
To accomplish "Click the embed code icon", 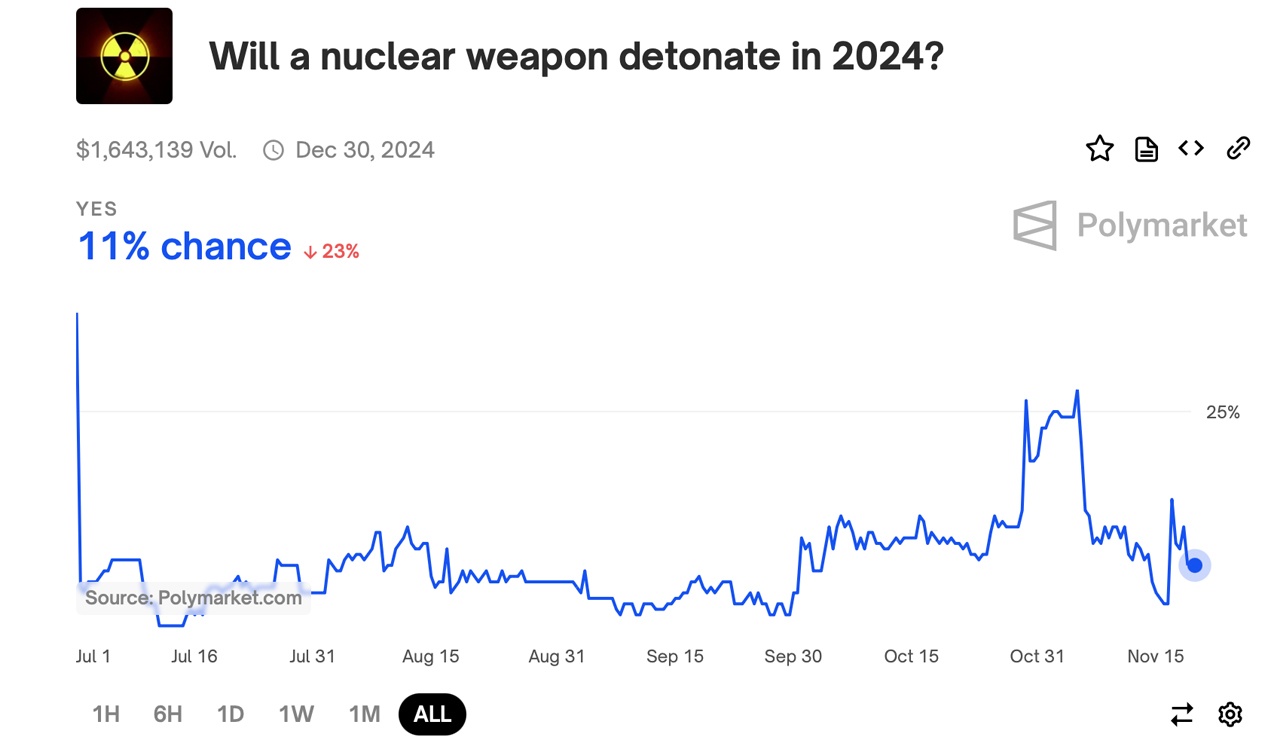I will click(1191, 148).
